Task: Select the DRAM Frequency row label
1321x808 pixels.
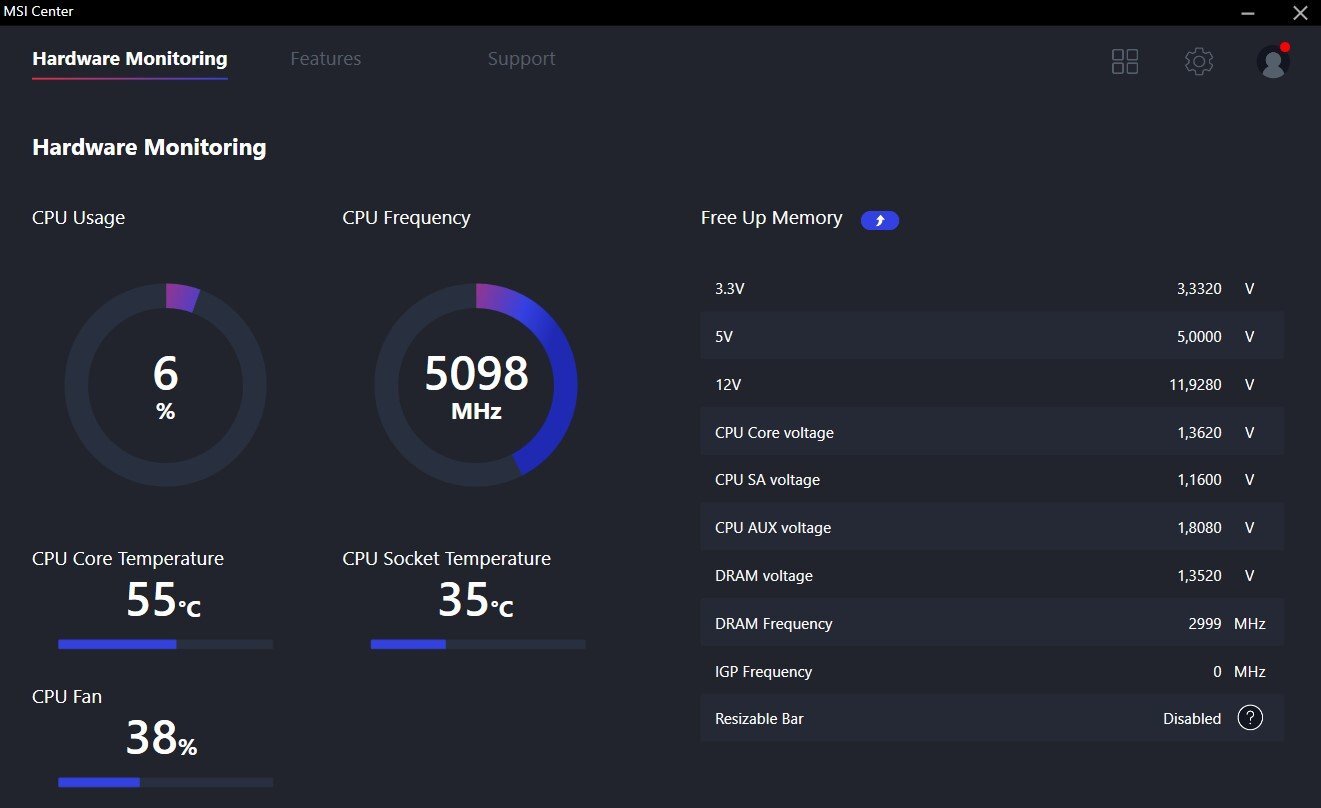Action: pyautogui.click(x=774, y=624)
